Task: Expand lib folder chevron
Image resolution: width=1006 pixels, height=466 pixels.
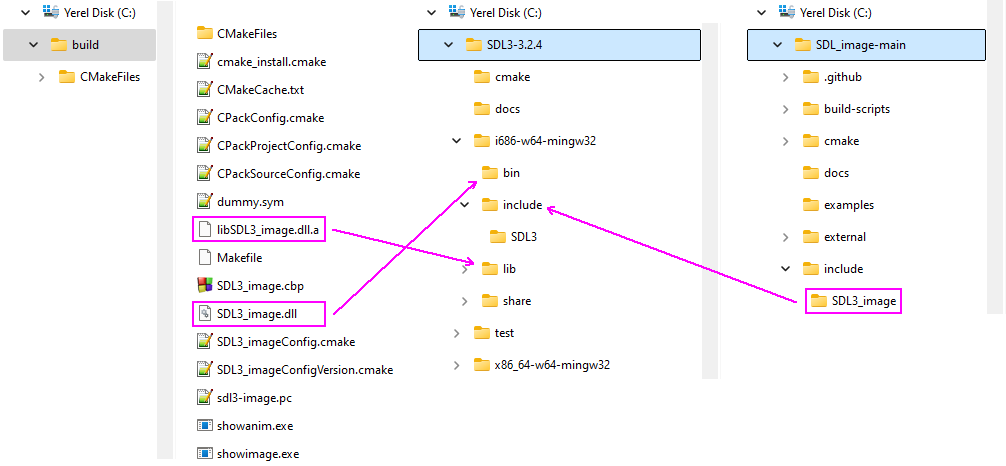Action: (465, 269)
